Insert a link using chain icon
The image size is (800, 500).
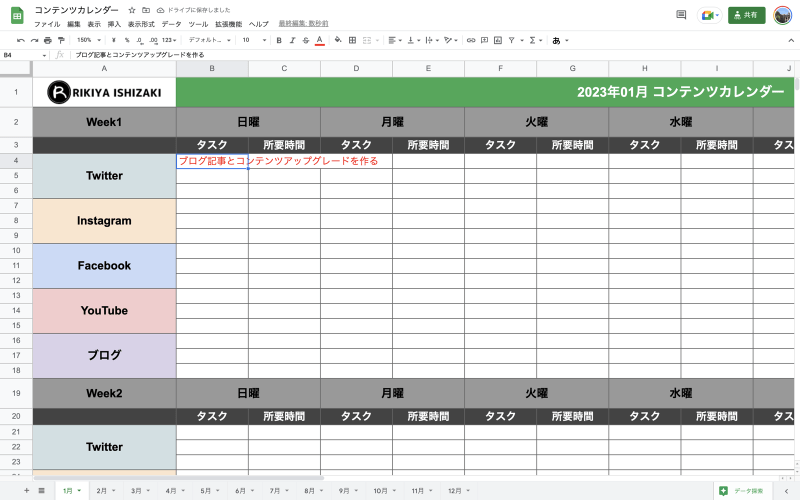471,40
